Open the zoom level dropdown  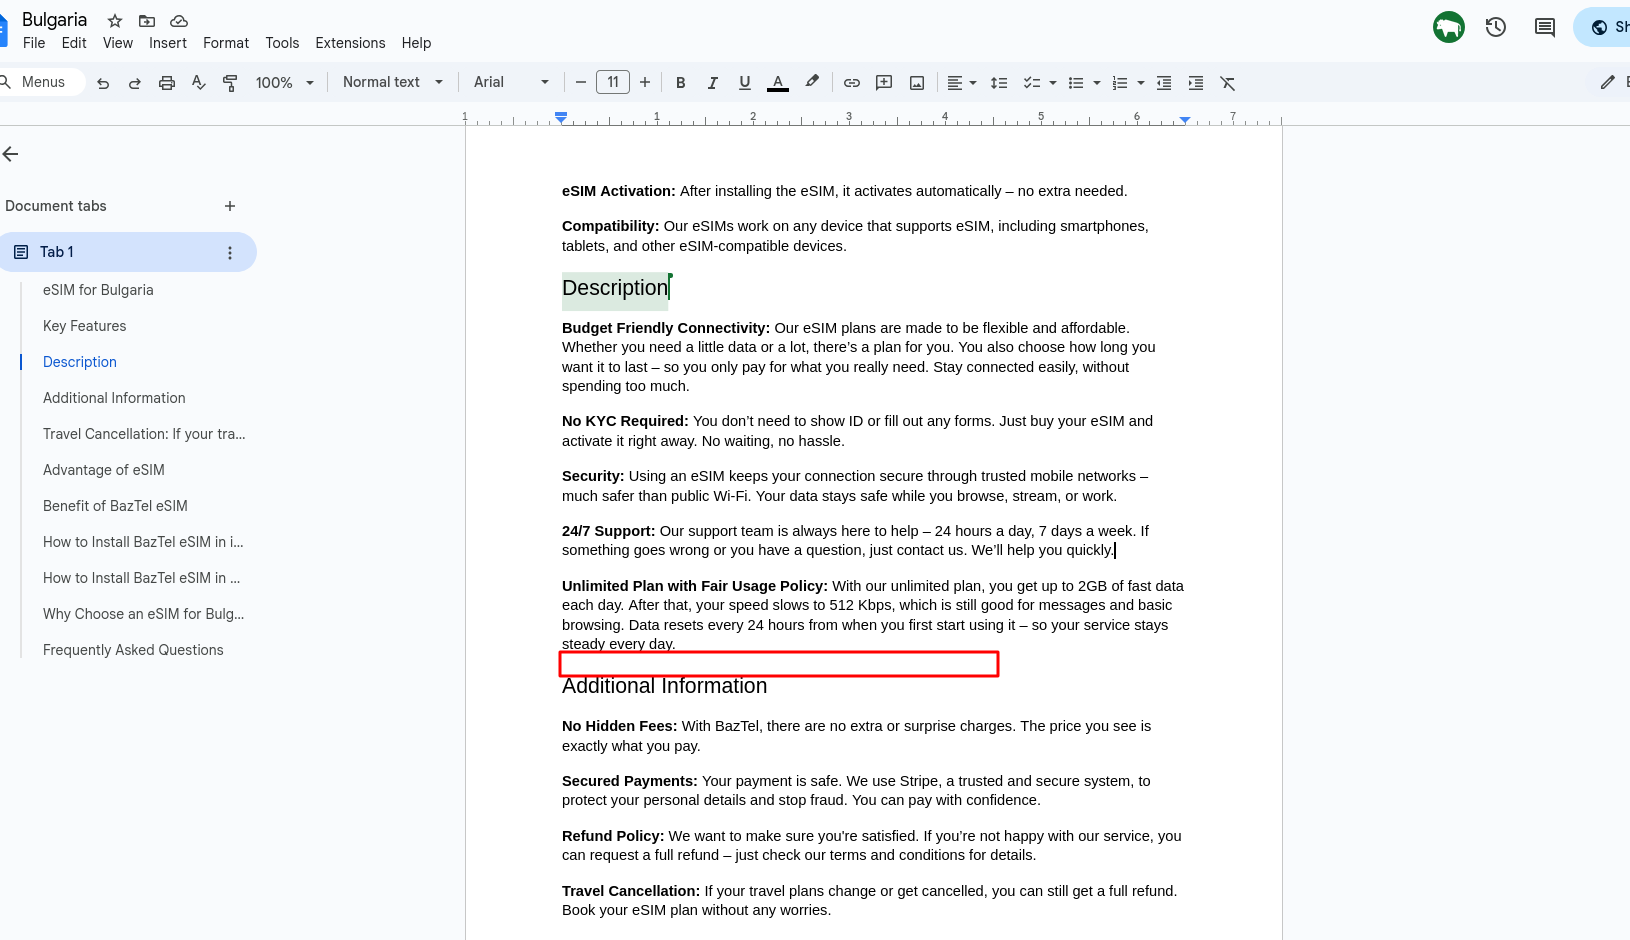coord(284,83)
